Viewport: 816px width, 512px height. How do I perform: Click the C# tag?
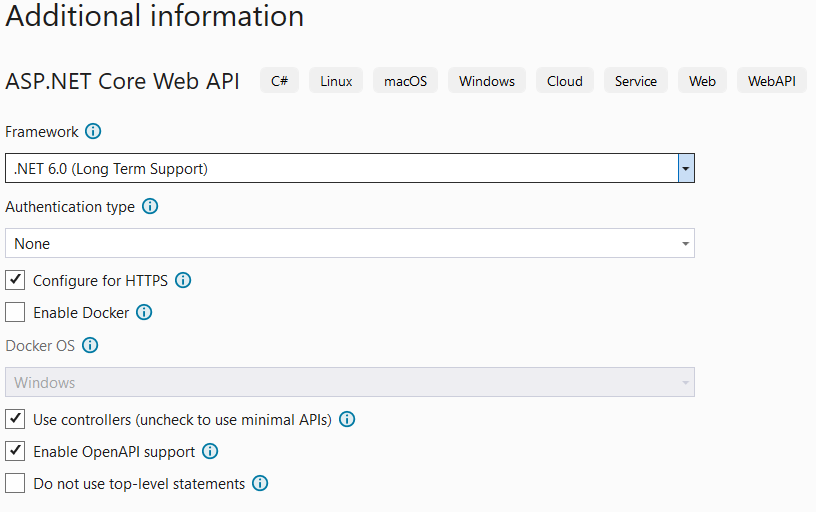[279, 81]
